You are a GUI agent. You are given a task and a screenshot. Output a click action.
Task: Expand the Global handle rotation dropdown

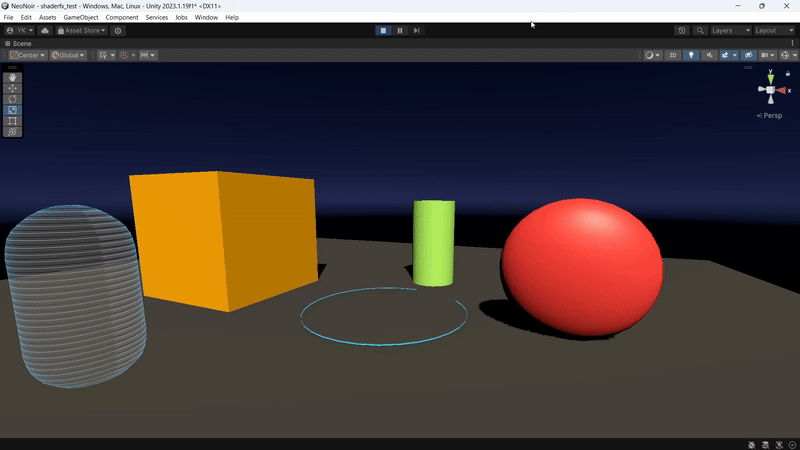tap(69, 55)
